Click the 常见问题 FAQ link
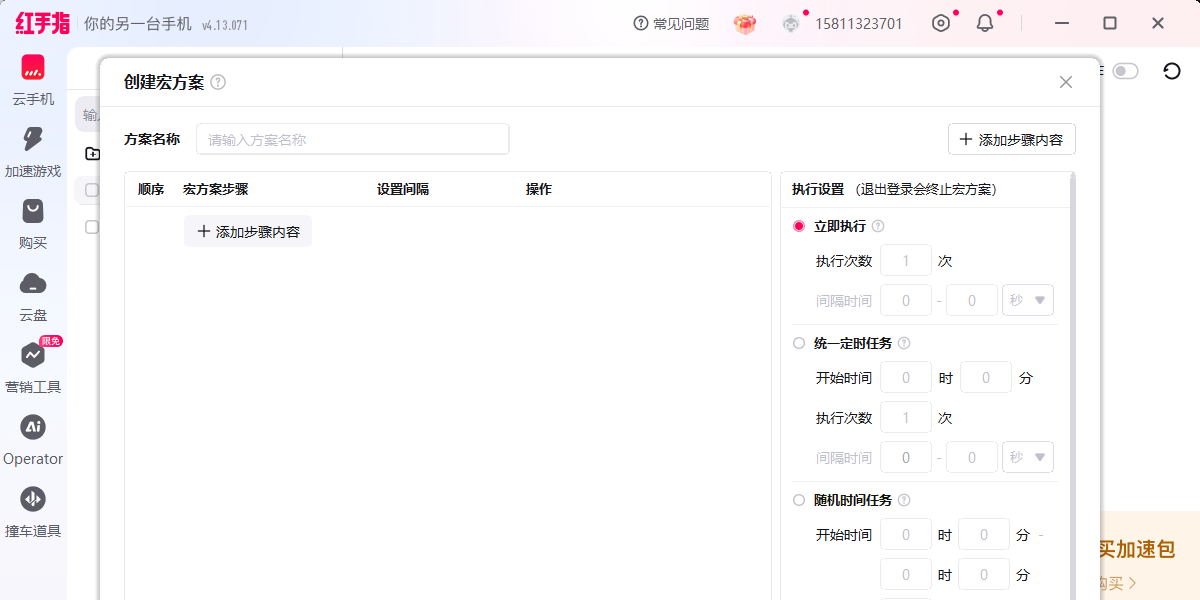 pos(671,24)
